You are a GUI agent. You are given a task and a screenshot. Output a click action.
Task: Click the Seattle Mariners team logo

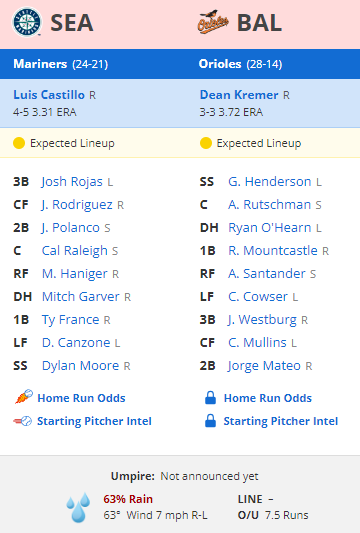tap(27, 22)
